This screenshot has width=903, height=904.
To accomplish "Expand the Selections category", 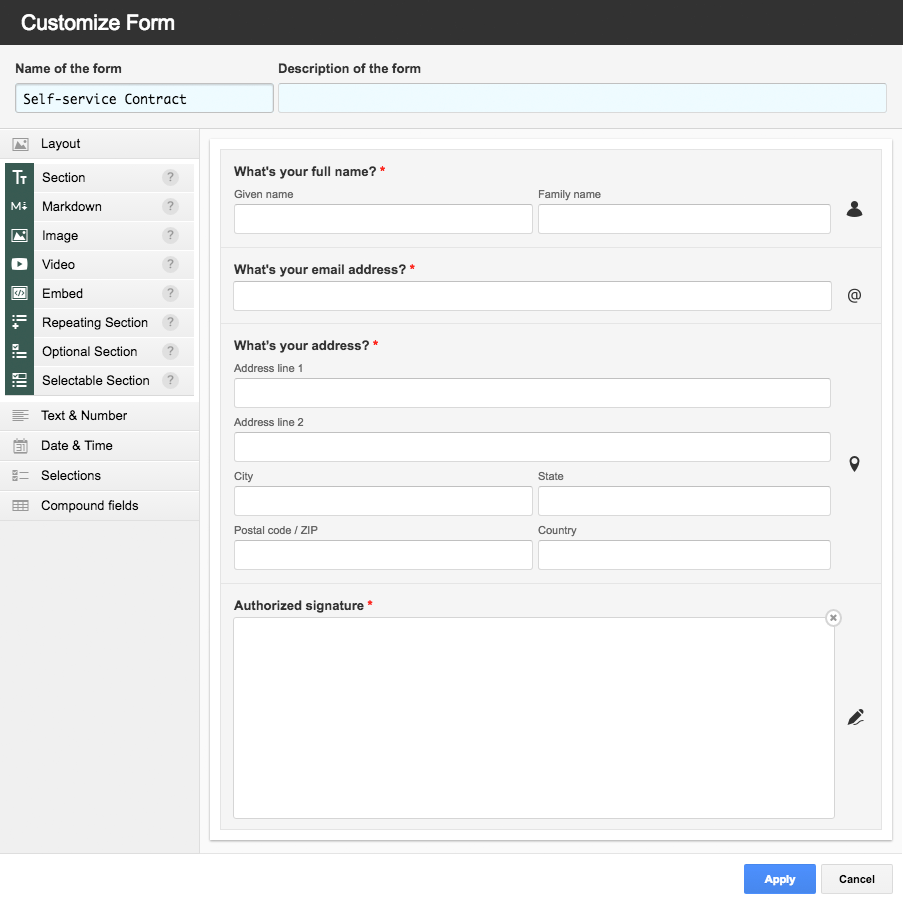I will [100, 476].
